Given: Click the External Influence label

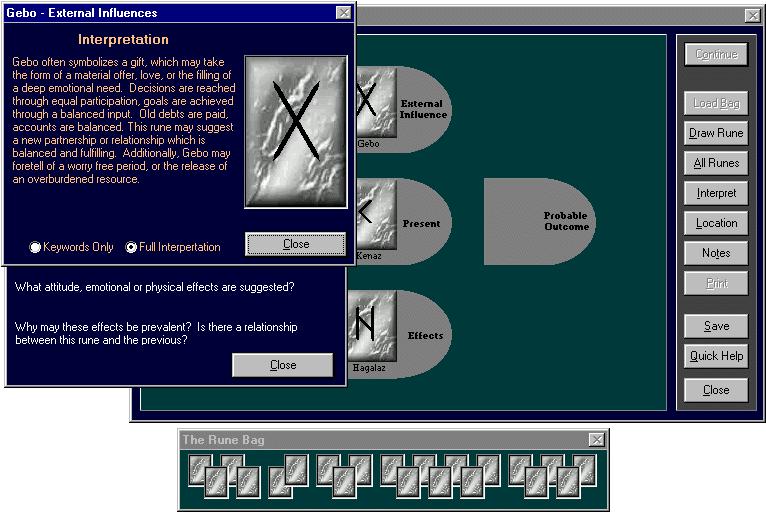Looking at the screenshot, I should (x=423, y=109).
